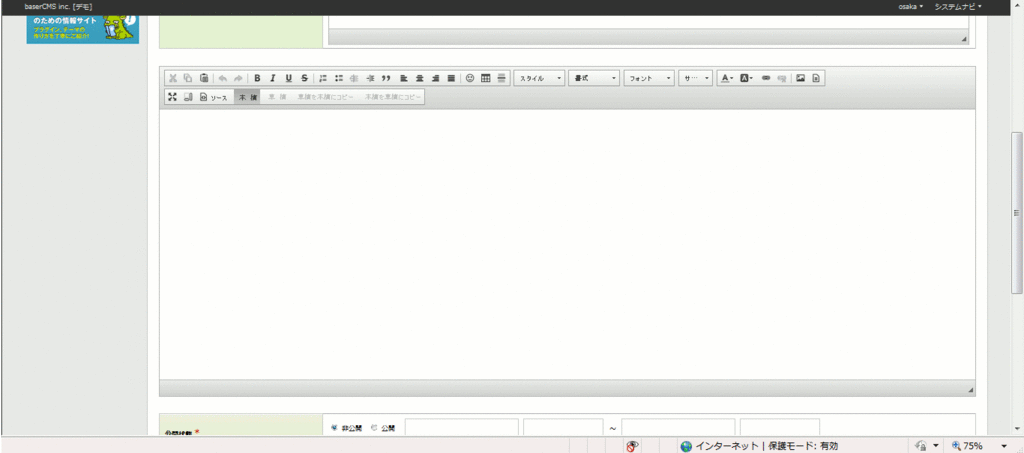This screenshot has width=1024, height=453.
Task: Paste from clipboard icon
Action: (x=204, y=78)
